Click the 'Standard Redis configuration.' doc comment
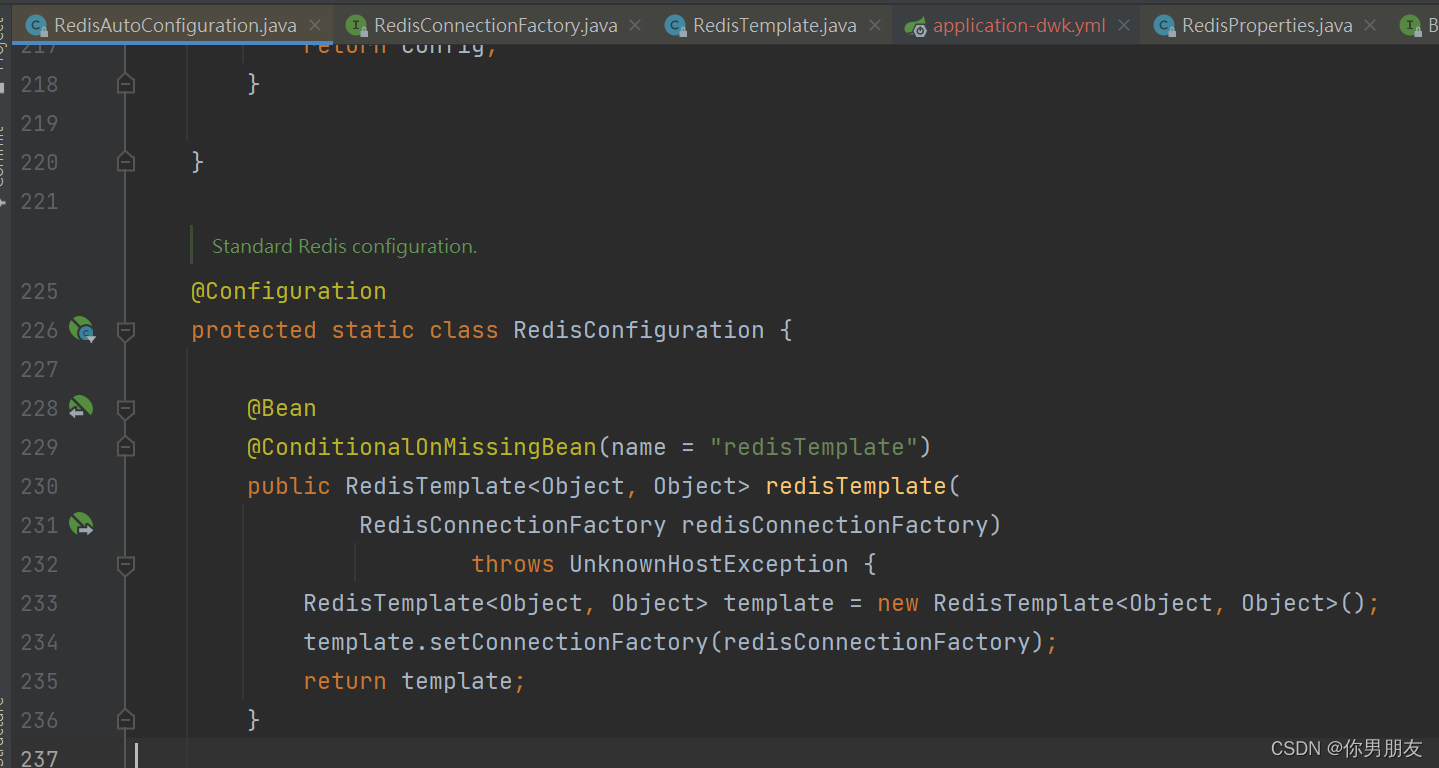This screenshot has height=768, width=1439. tap(344, 246)
